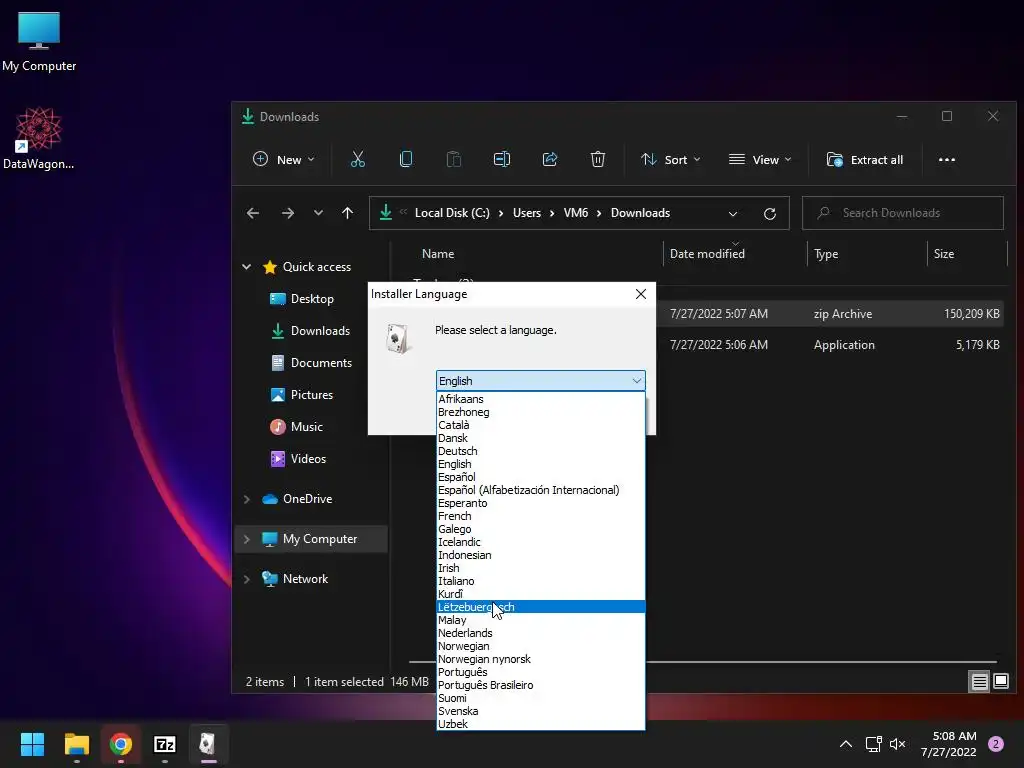This screenshot has height=768, width=1024.
Task: Expand the OneDrive tree node
Action: tap(247, 499)
